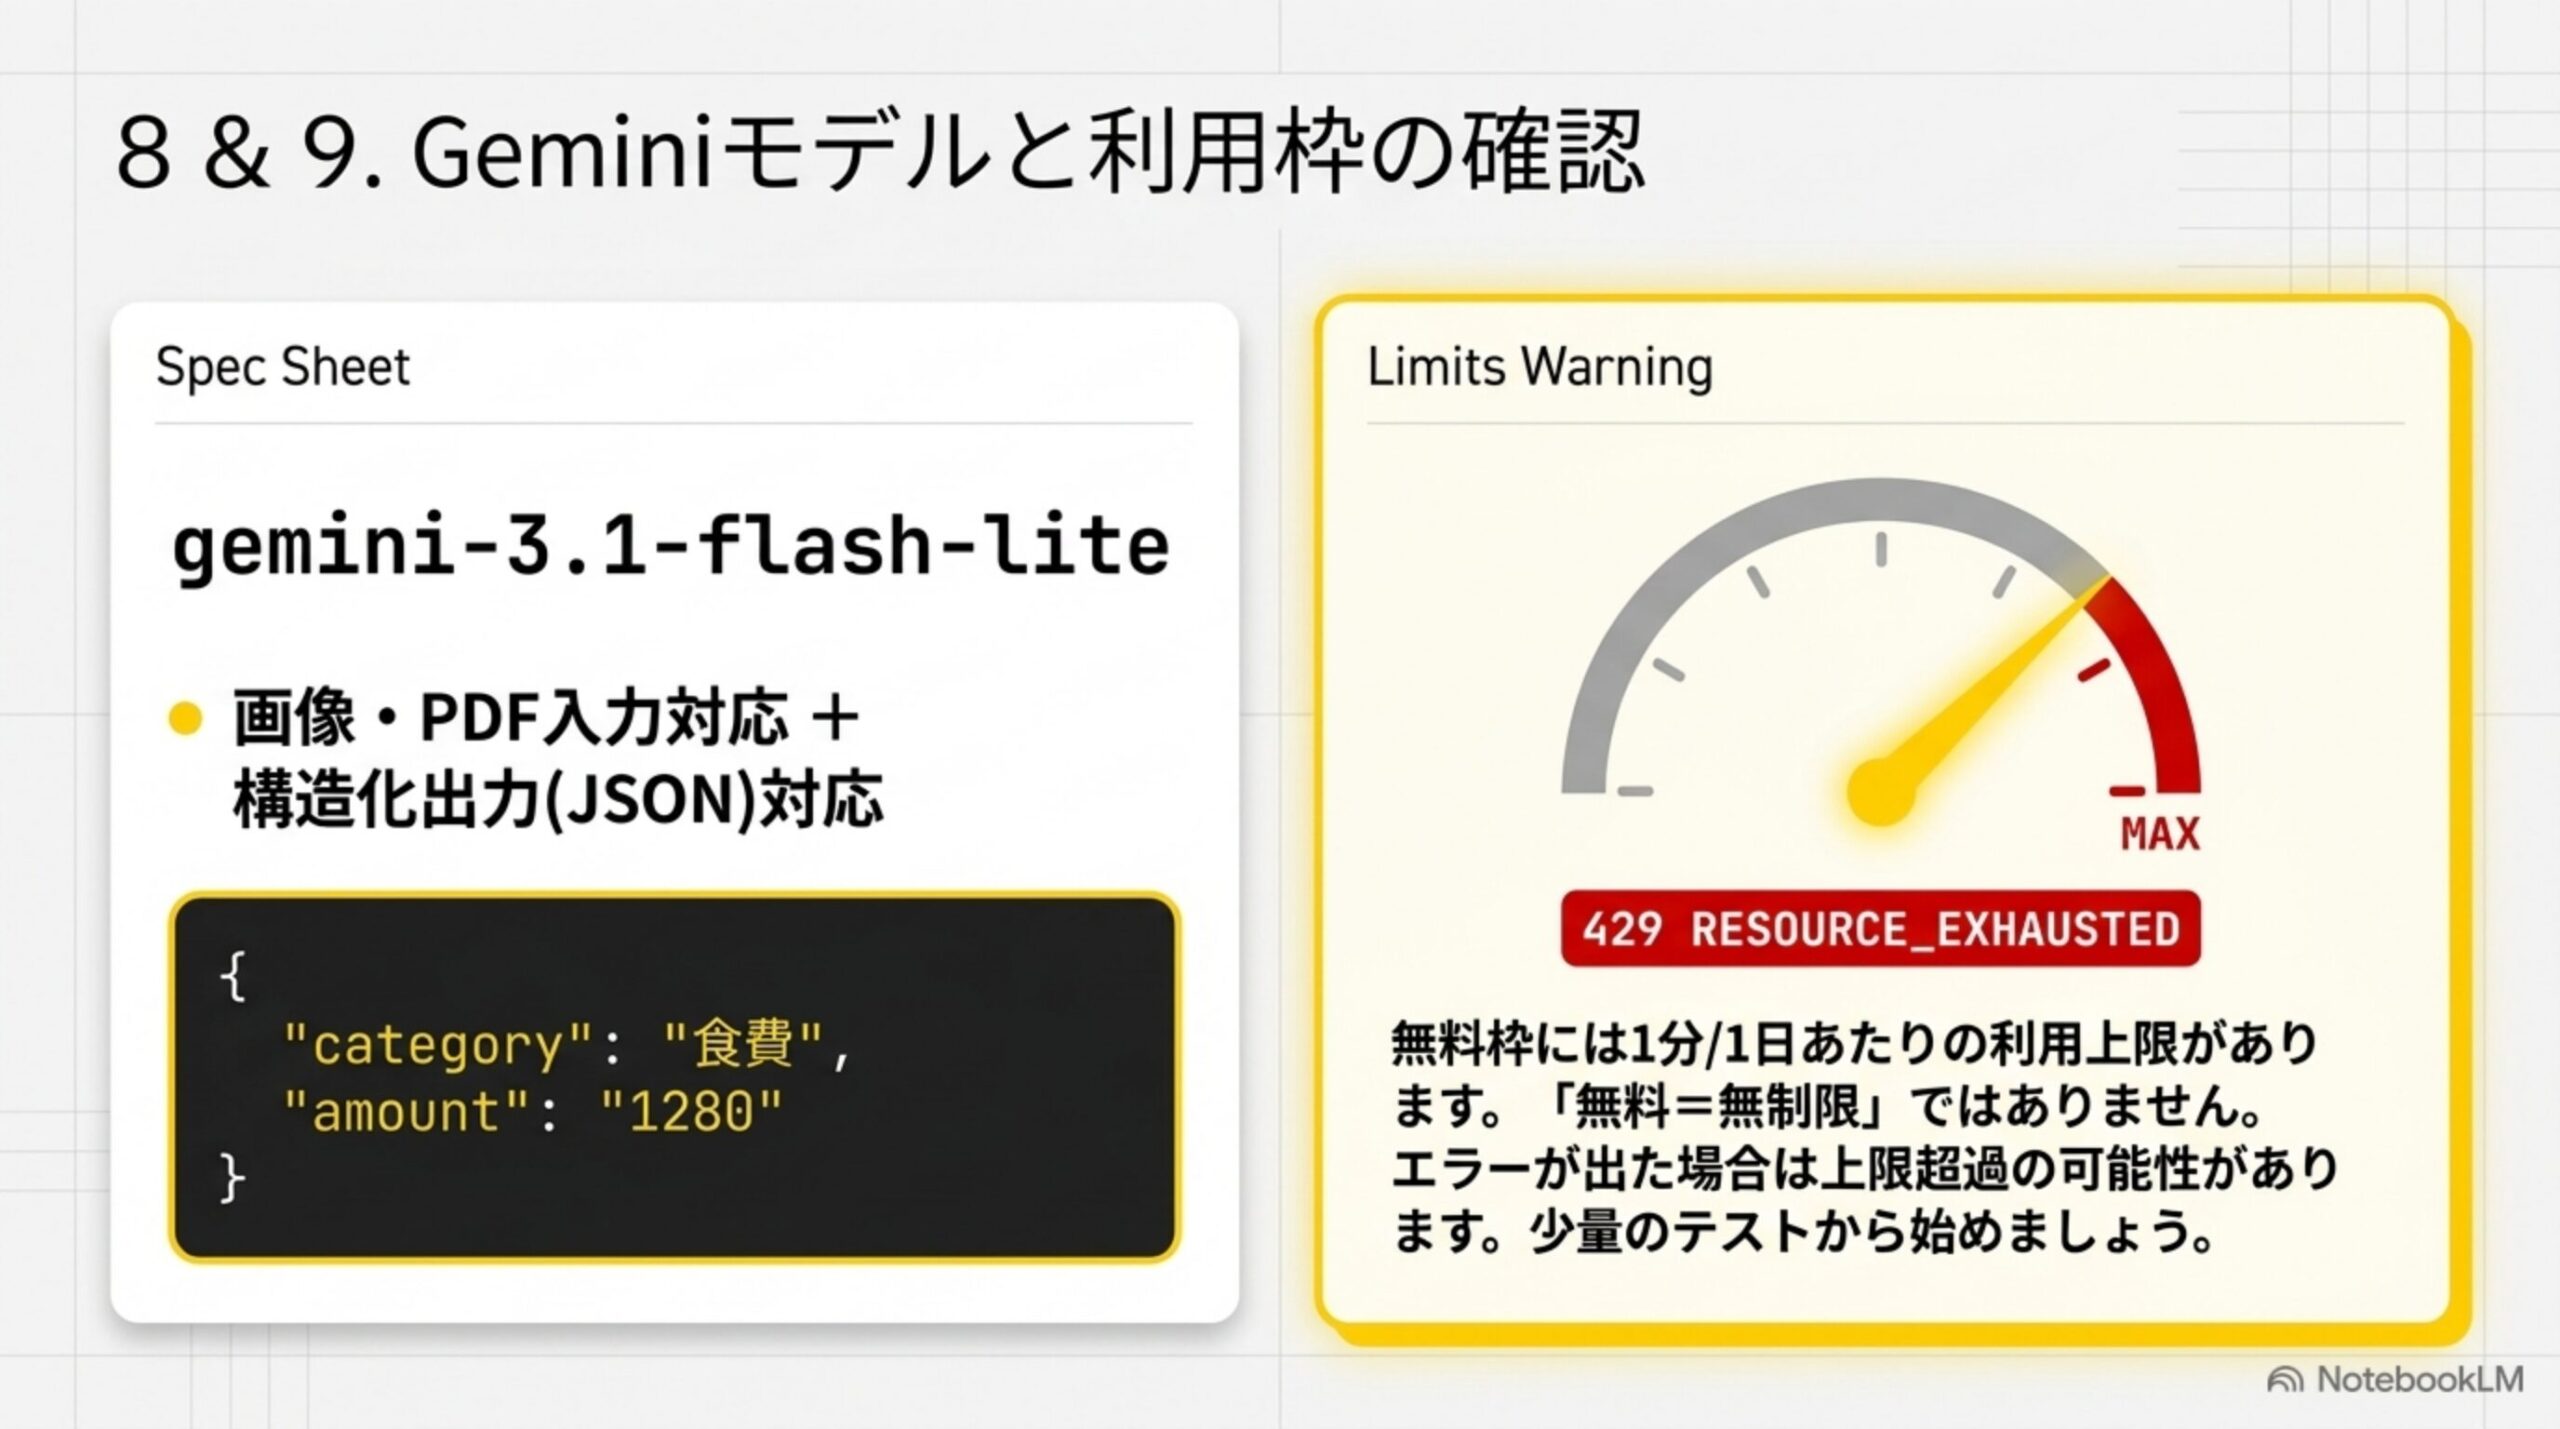This screenshot has width=2560, height=1429.
Task: Click the '429 RESOURCE_EXHAUSTED' red badge
Action: [x=1880, y=928]
